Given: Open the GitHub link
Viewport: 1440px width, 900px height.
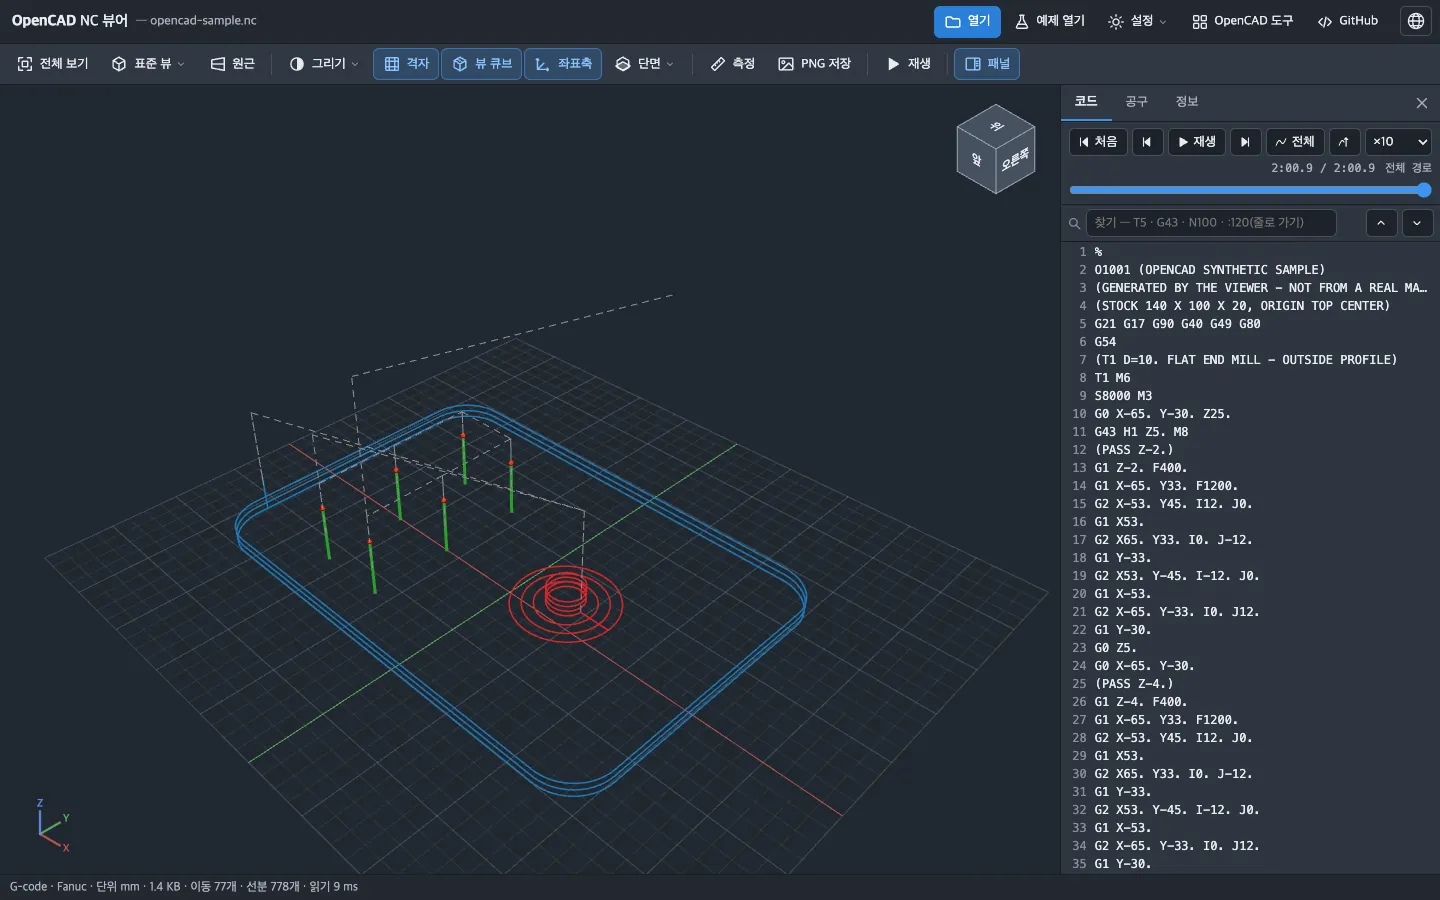Looking at the screenshot, I should pos(1348,21).
